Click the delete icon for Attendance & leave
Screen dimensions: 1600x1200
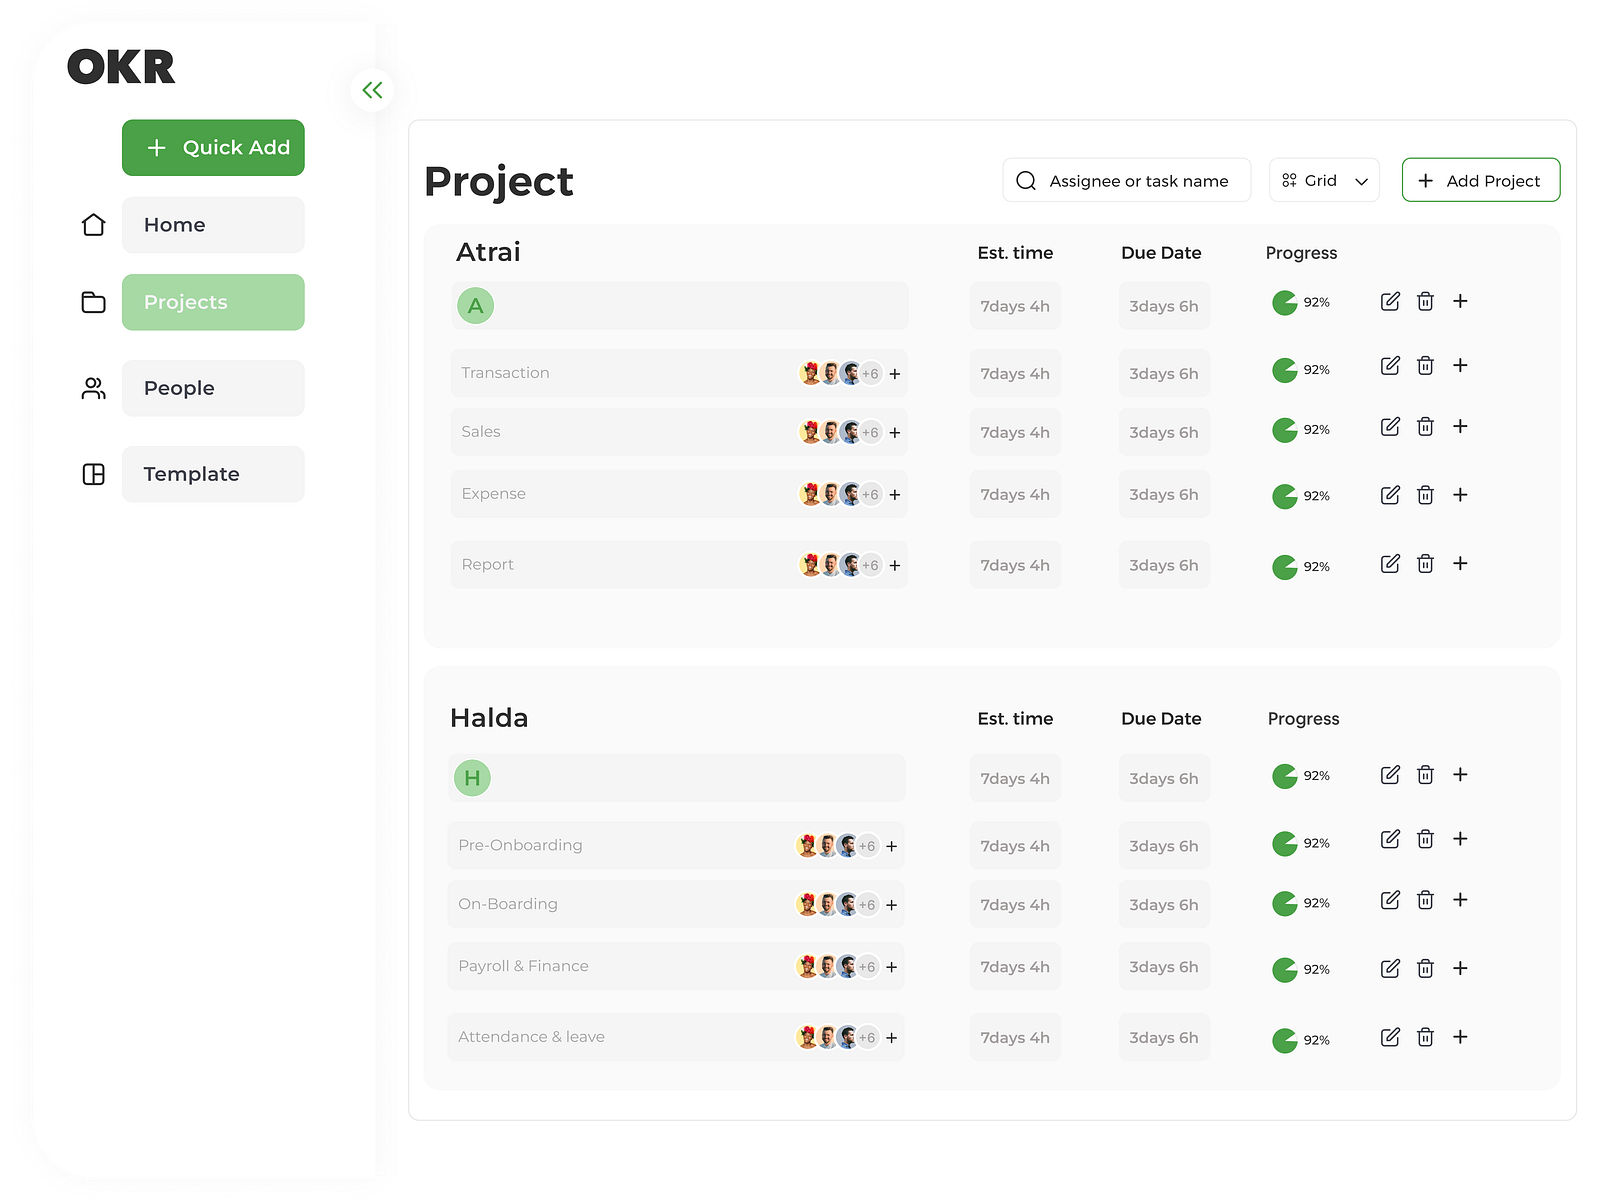pyautogui.click(x=1424, y=1038)
